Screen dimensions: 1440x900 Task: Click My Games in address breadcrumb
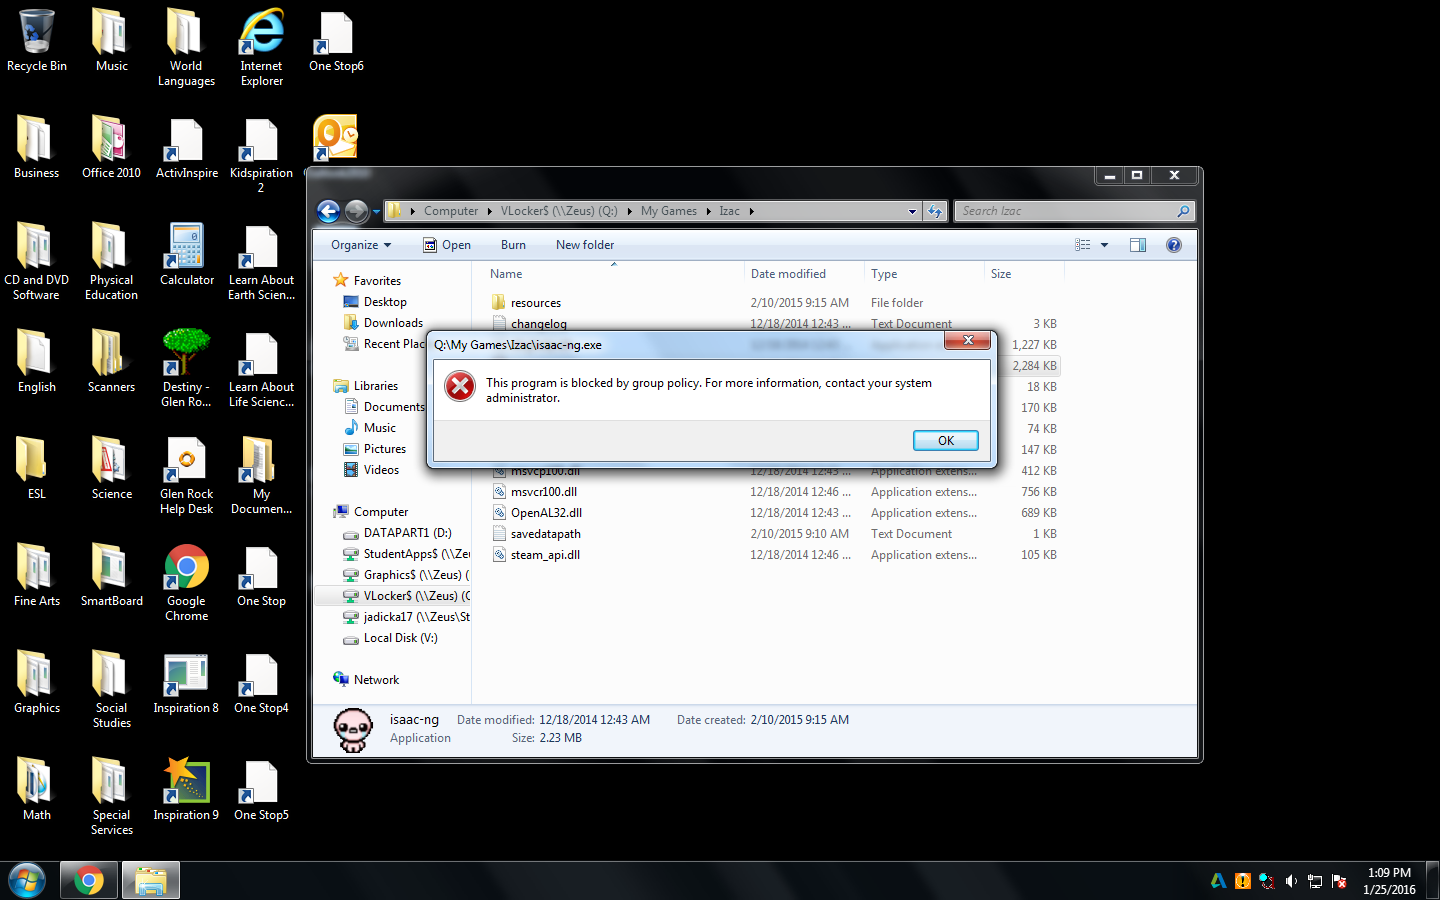pos(669,211)
